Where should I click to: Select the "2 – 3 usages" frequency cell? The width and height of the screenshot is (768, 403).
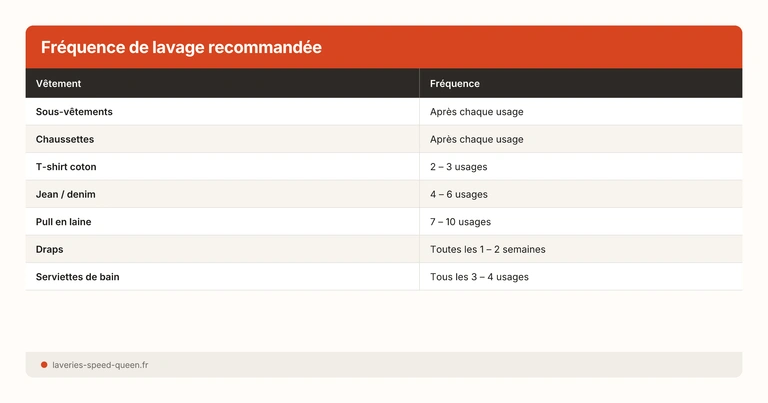click(x=459, y=167)
